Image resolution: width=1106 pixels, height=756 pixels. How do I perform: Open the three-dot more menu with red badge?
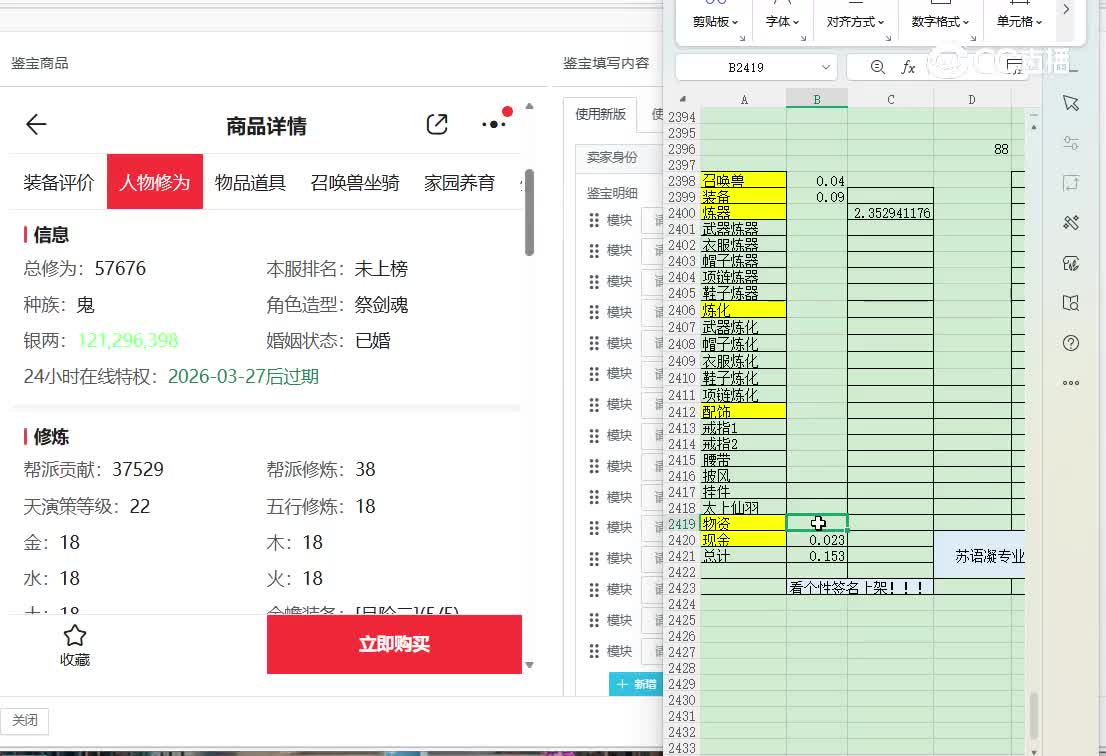[x=494, y=124]
